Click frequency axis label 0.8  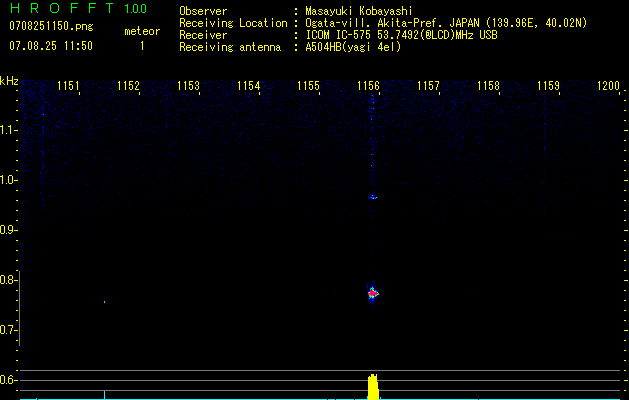click(7, 280)
